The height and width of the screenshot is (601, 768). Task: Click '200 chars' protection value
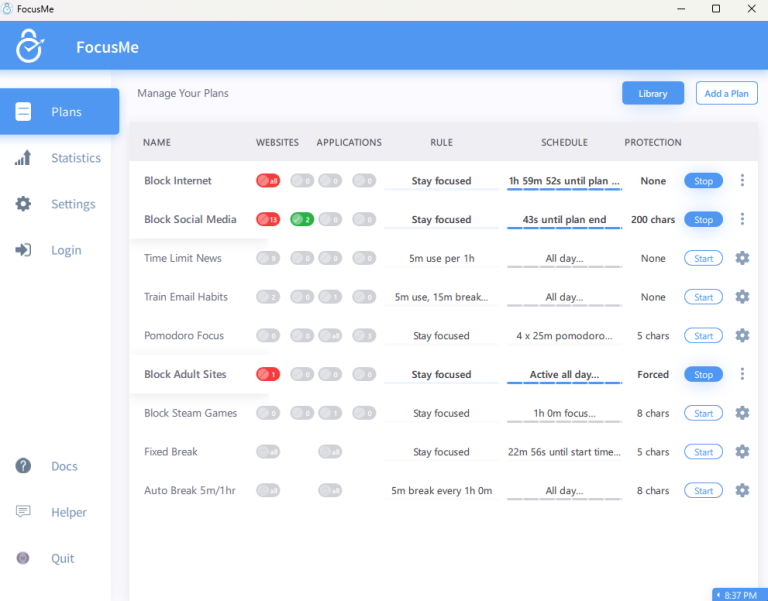(653, 219)
